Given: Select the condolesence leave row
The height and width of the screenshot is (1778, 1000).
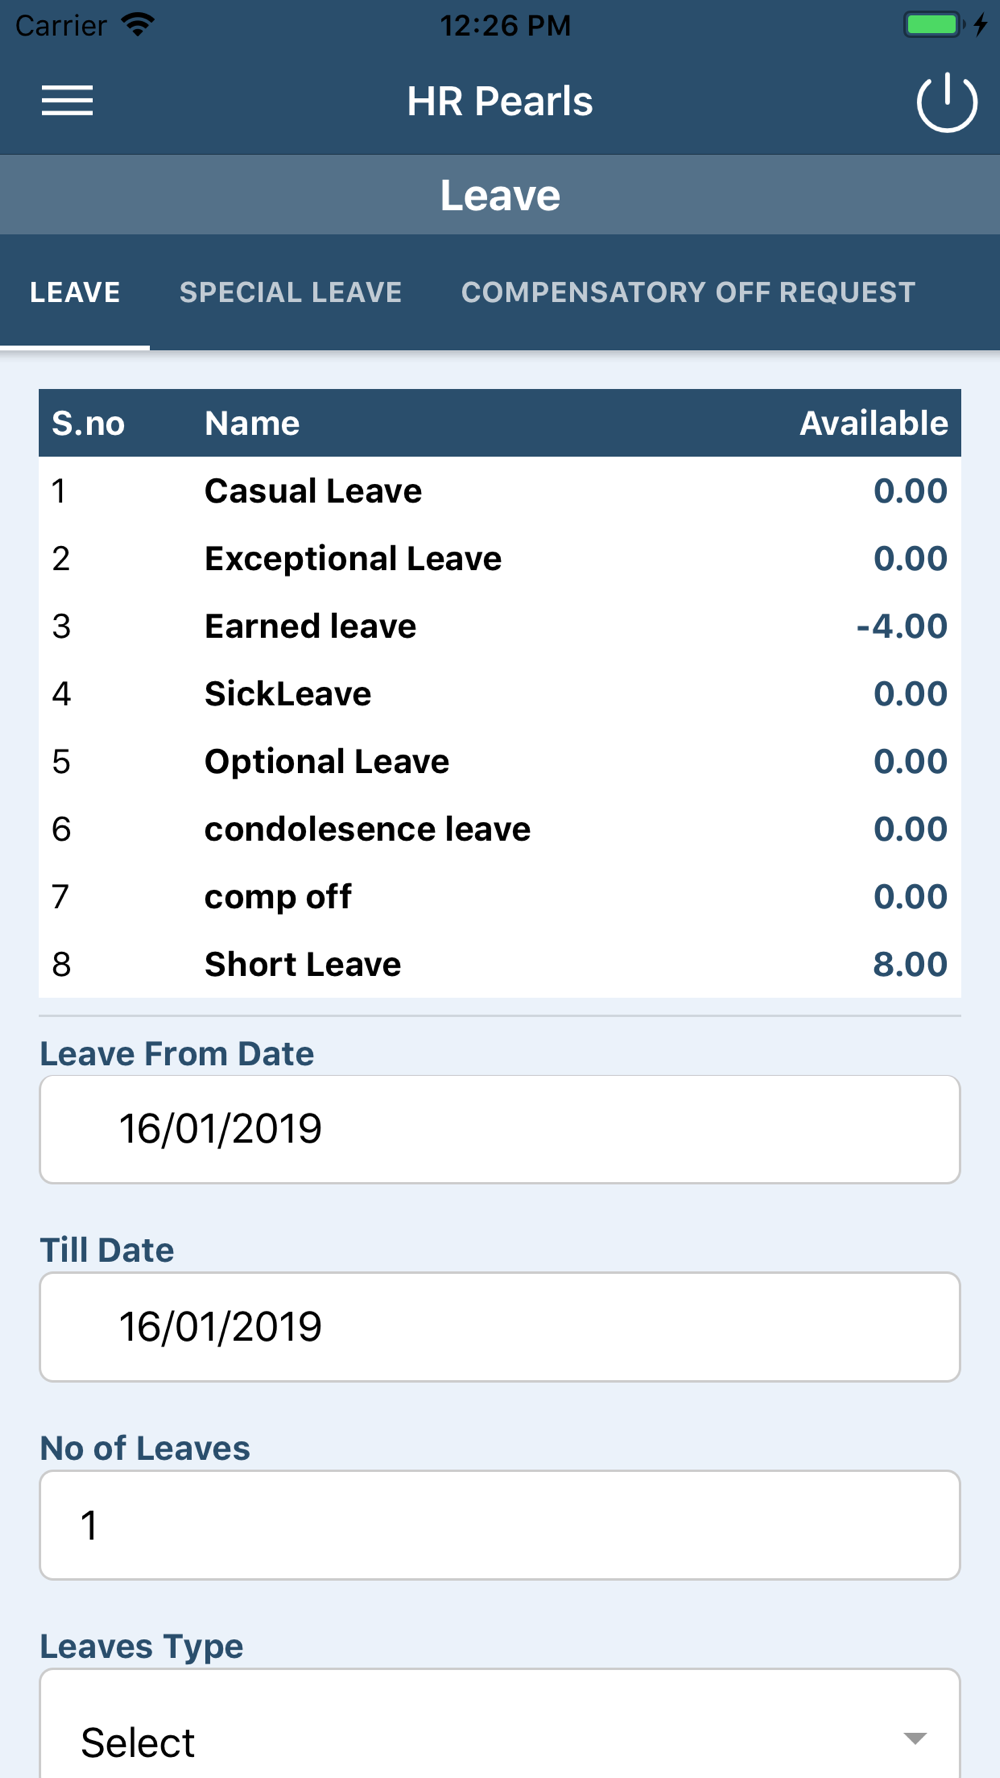Looking at the screenshot, I should click(x=500, y=829).
